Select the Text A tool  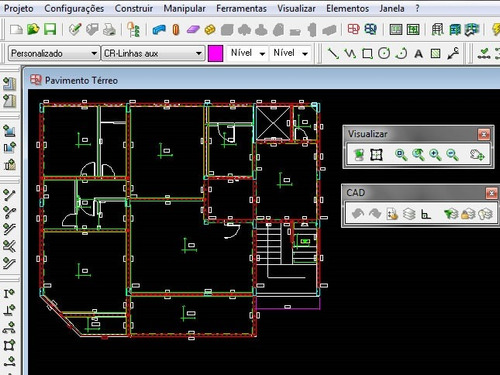pyautogui.click(x=418, y=54)
